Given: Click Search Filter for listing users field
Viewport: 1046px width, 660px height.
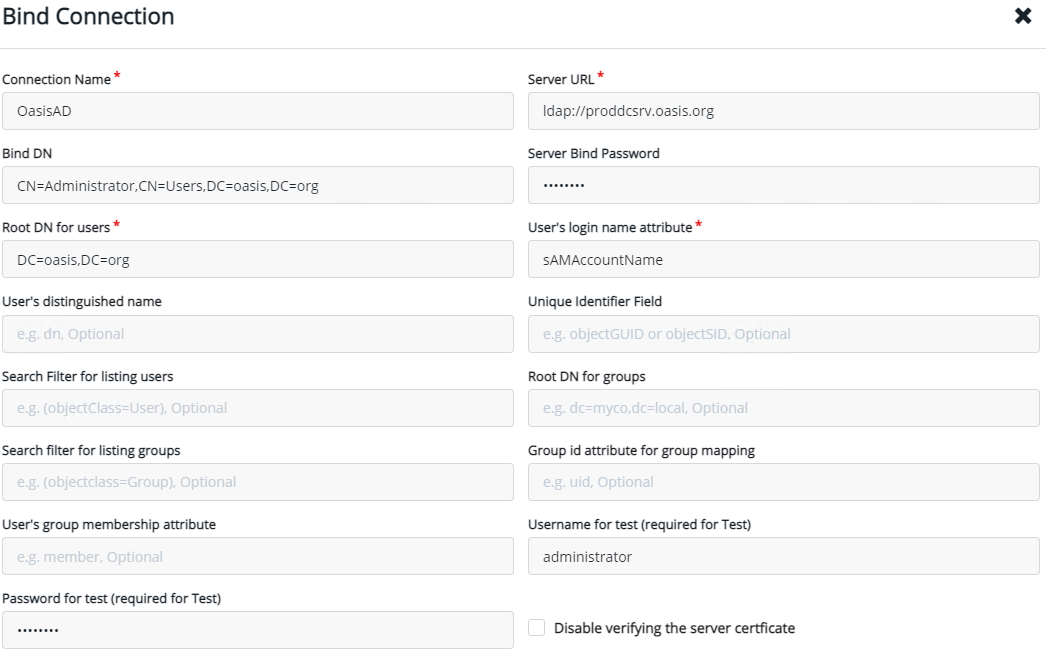Looking at the screenshot, I should [x=258, y=408].
